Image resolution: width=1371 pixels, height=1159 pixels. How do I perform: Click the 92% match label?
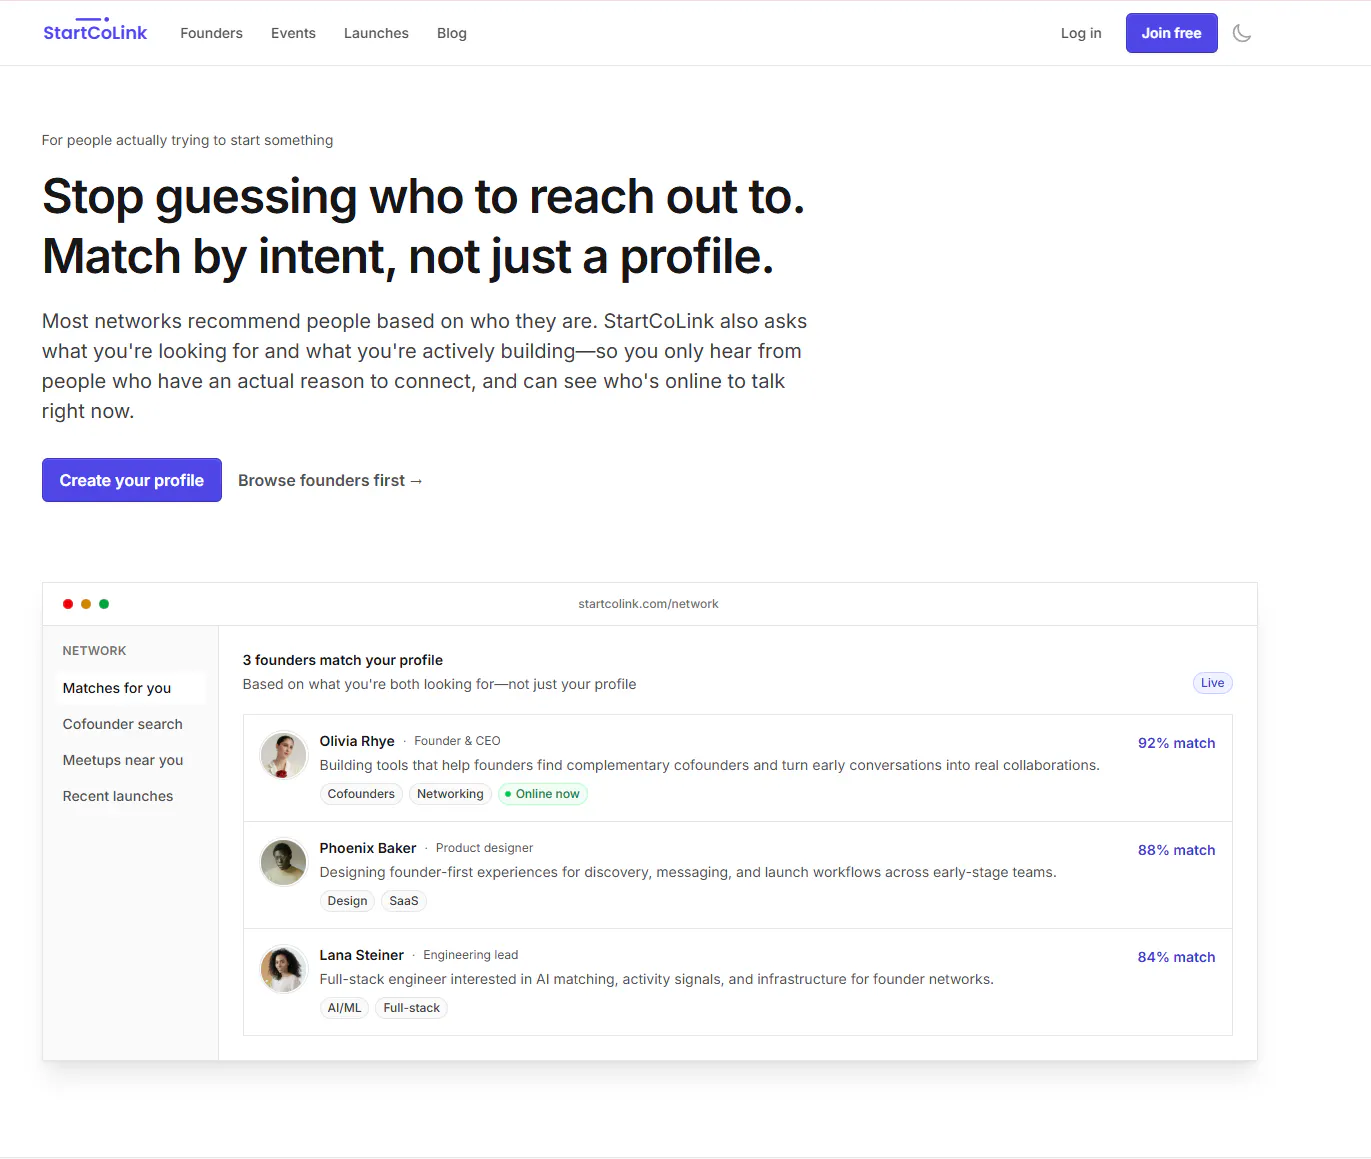coord(1176,743)
